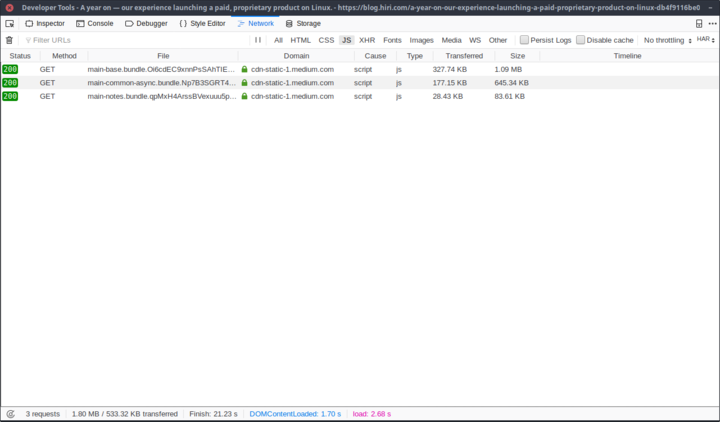The height and width of the screenshot is (422, 720).
Task: Open the DevTools more options menu
Action: (x=711, y=23)
